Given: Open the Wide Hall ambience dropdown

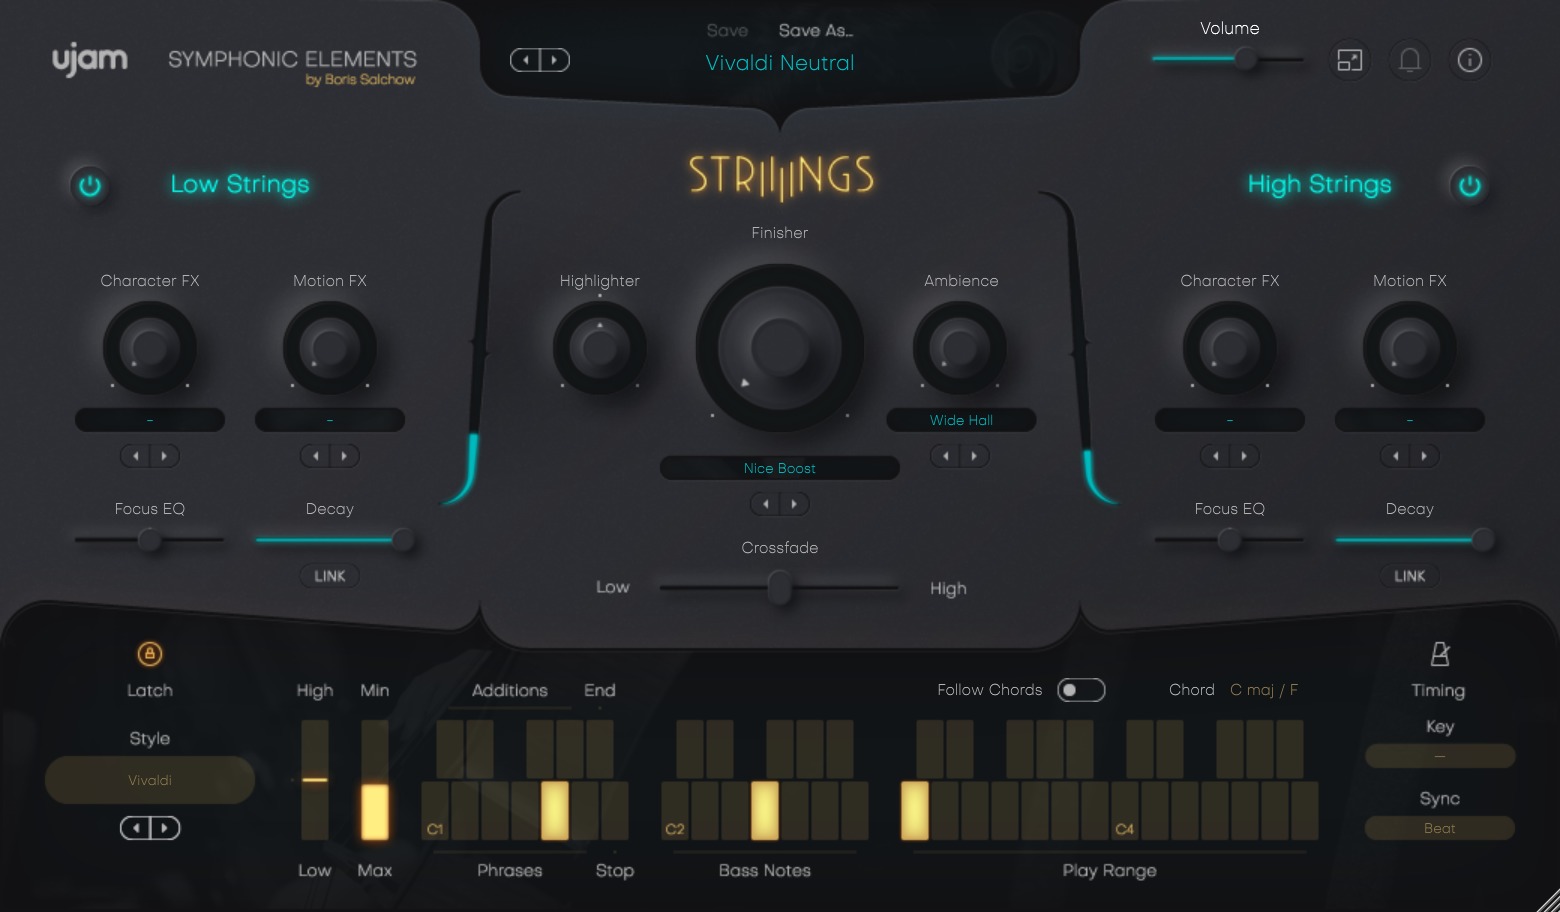Looking at the screenshot, I should 961,420.
